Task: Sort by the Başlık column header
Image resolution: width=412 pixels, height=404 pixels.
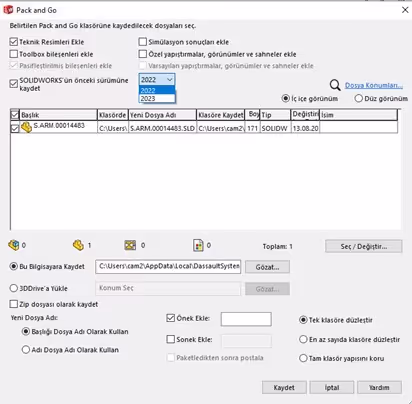Action: [x=58, y=115]
